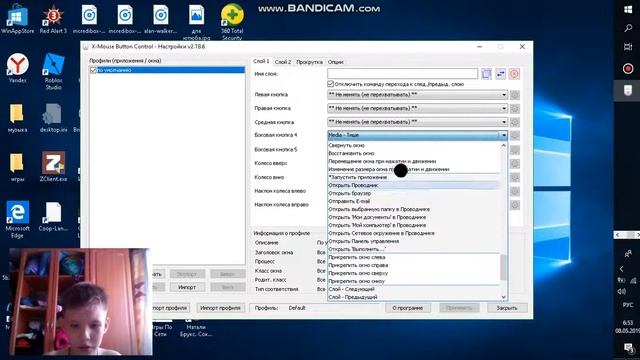
Task: Click the РУС language indicator
Action: click(x=628, y=305)
